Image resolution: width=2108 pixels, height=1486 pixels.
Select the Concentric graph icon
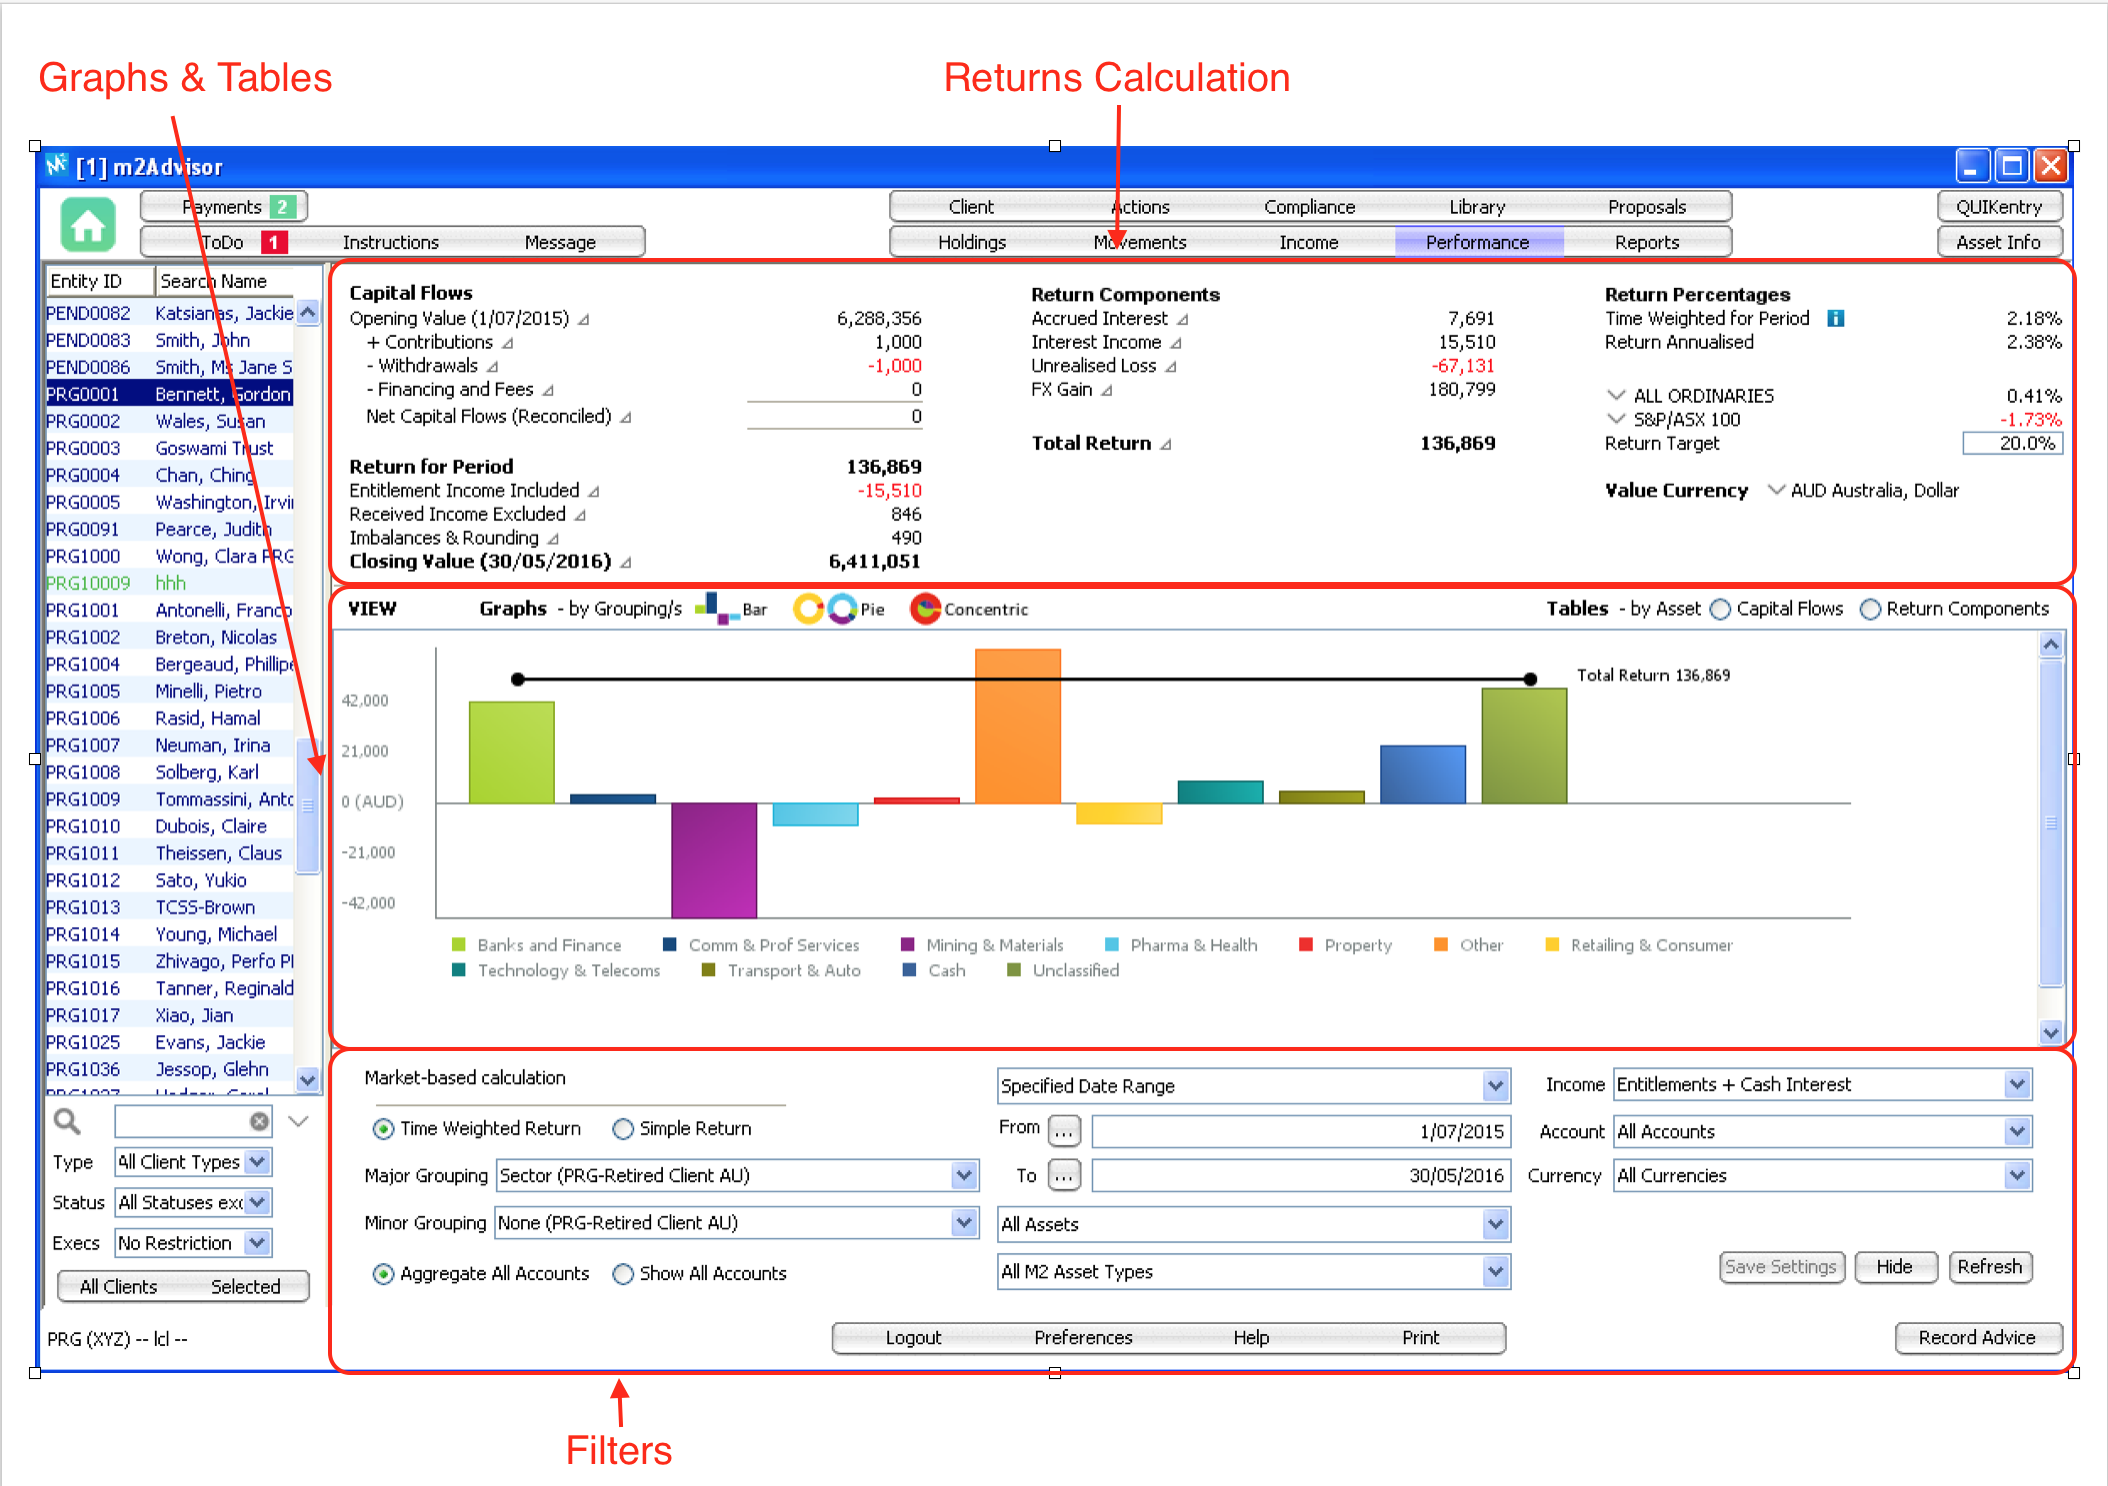pyautogui.click(x=925, y=609)
